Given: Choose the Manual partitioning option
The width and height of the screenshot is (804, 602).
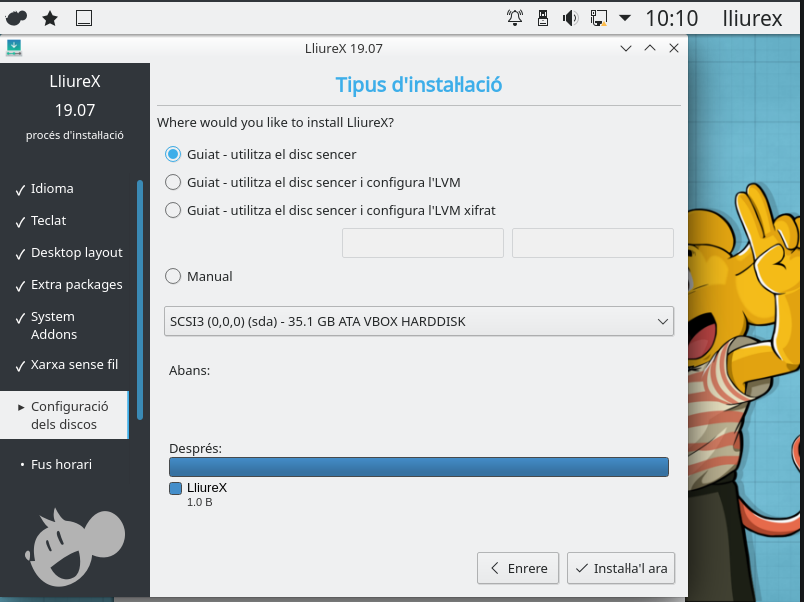Looking at the screenshot, I should 173,276.
